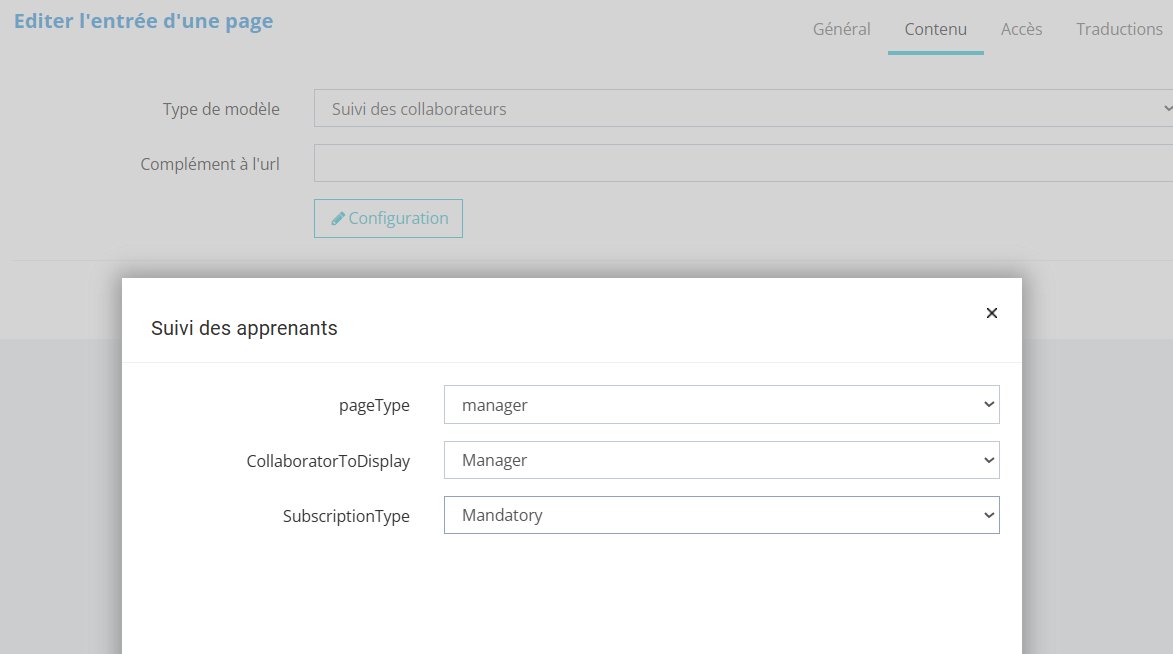Image resolution: width=1173 pixels, height=654 pixels.
Task: Click the pencil icon on Configuration button
Action: 338,218
